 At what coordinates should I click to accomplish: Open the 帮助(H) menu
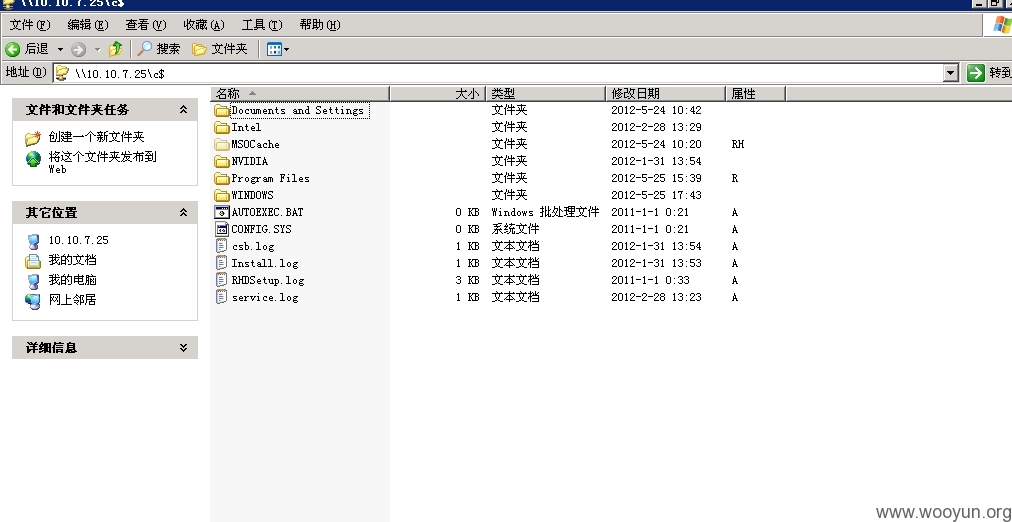point(320,25)
